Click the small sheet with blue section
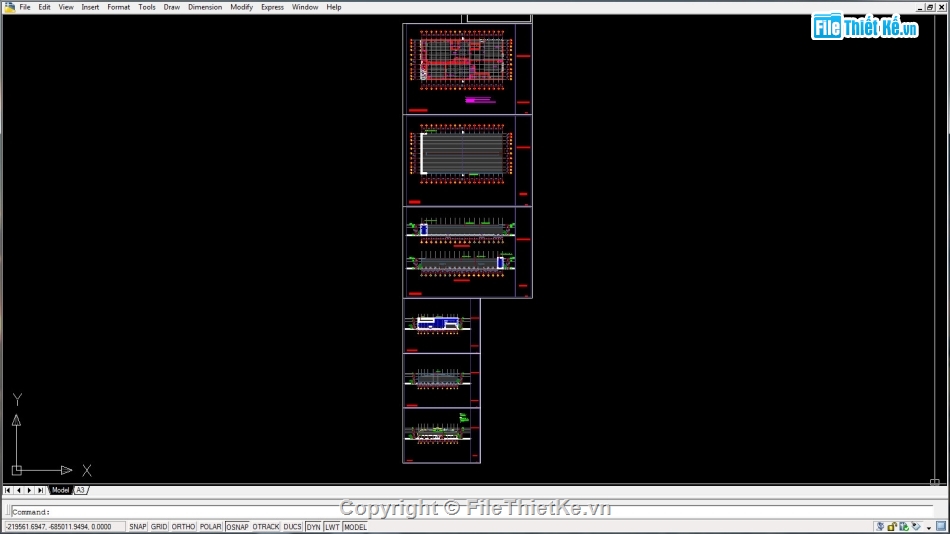The width and height of the screenshot is (950, 534). click(441, 326)
